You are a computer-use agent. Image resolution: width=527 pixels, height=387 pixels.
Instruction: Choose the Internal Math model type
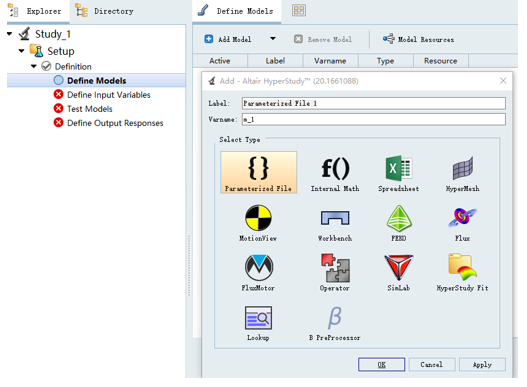(335, 174)
